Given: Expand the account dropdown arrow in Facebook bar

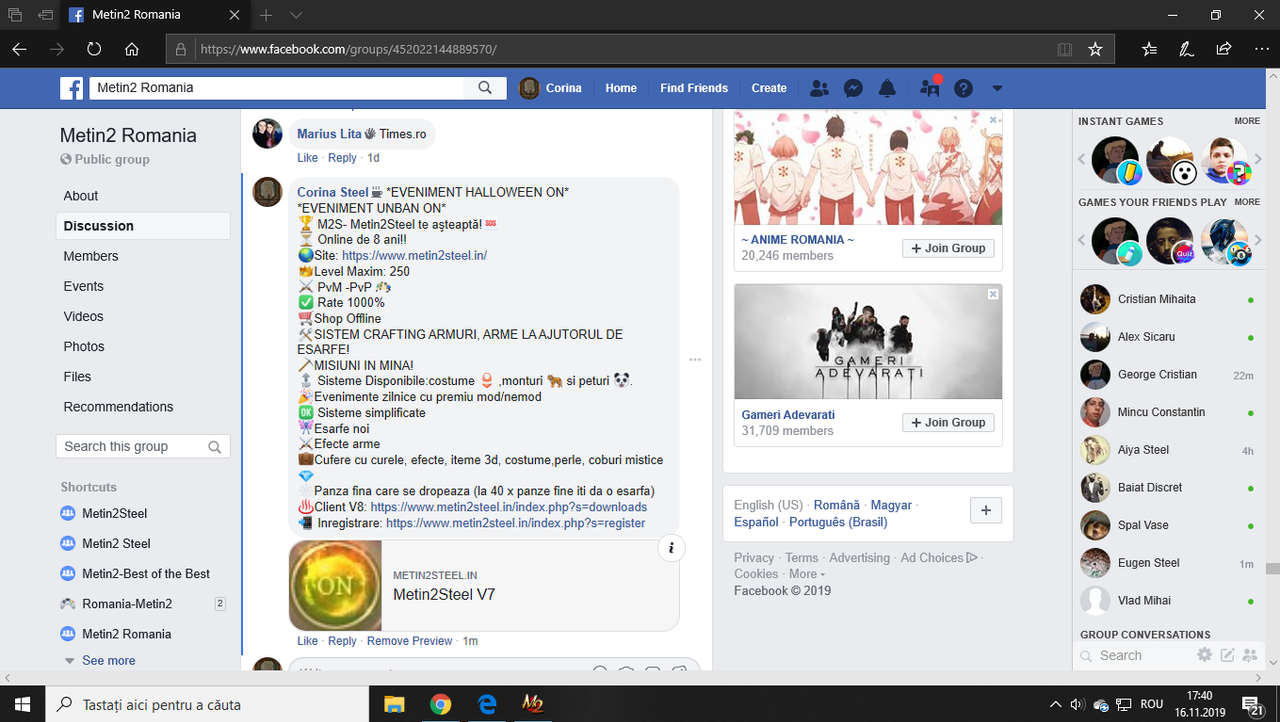Looking at the screenshot, I should coord(997,88).
